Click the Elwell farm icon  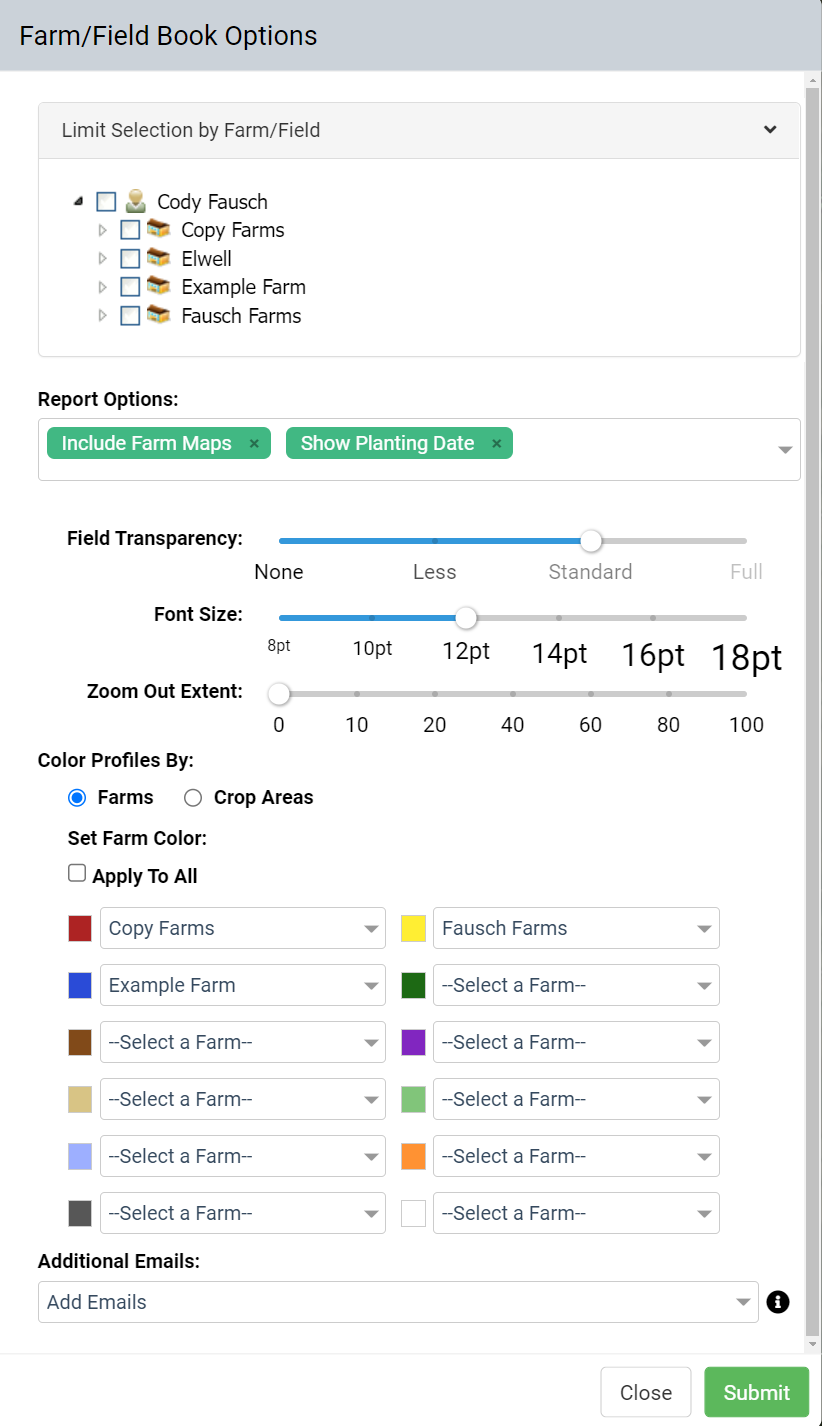click(158, 258)
